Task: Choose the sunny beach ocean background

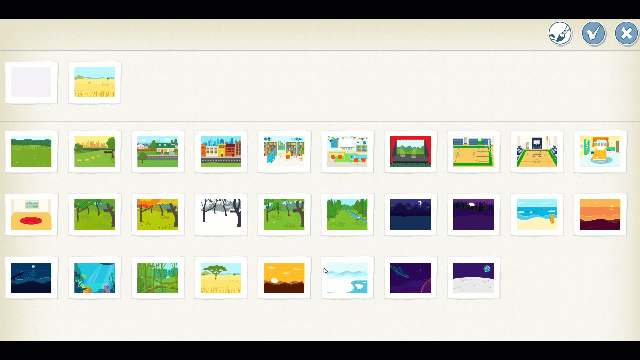Action: [x=537, y=215]
